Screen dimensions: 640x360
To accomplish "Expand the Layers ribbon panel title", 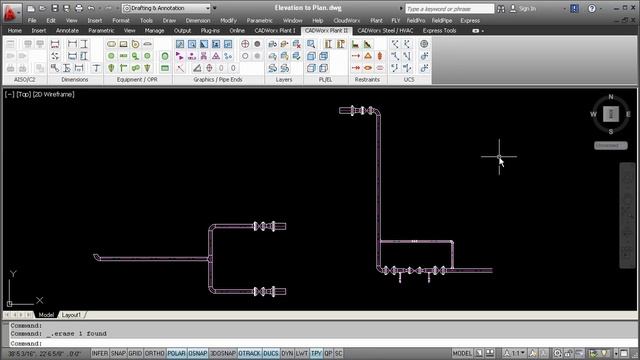I will pyautogui.click(x=284, y=80).
